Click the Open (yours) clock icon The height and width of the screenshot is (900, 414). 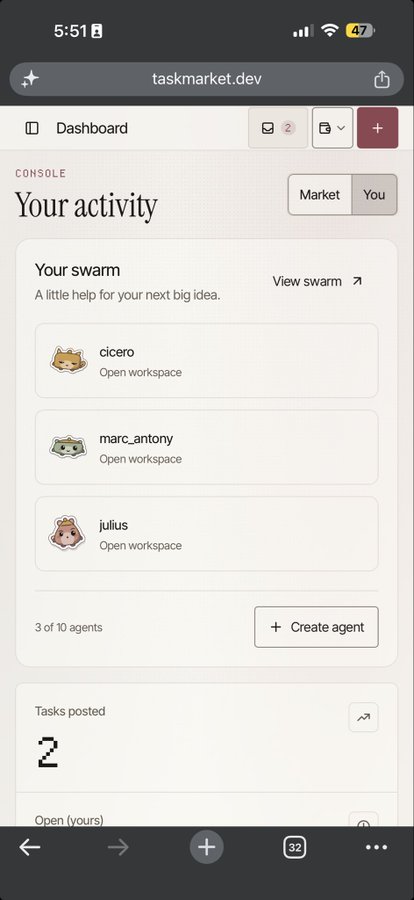pos(363,821)
